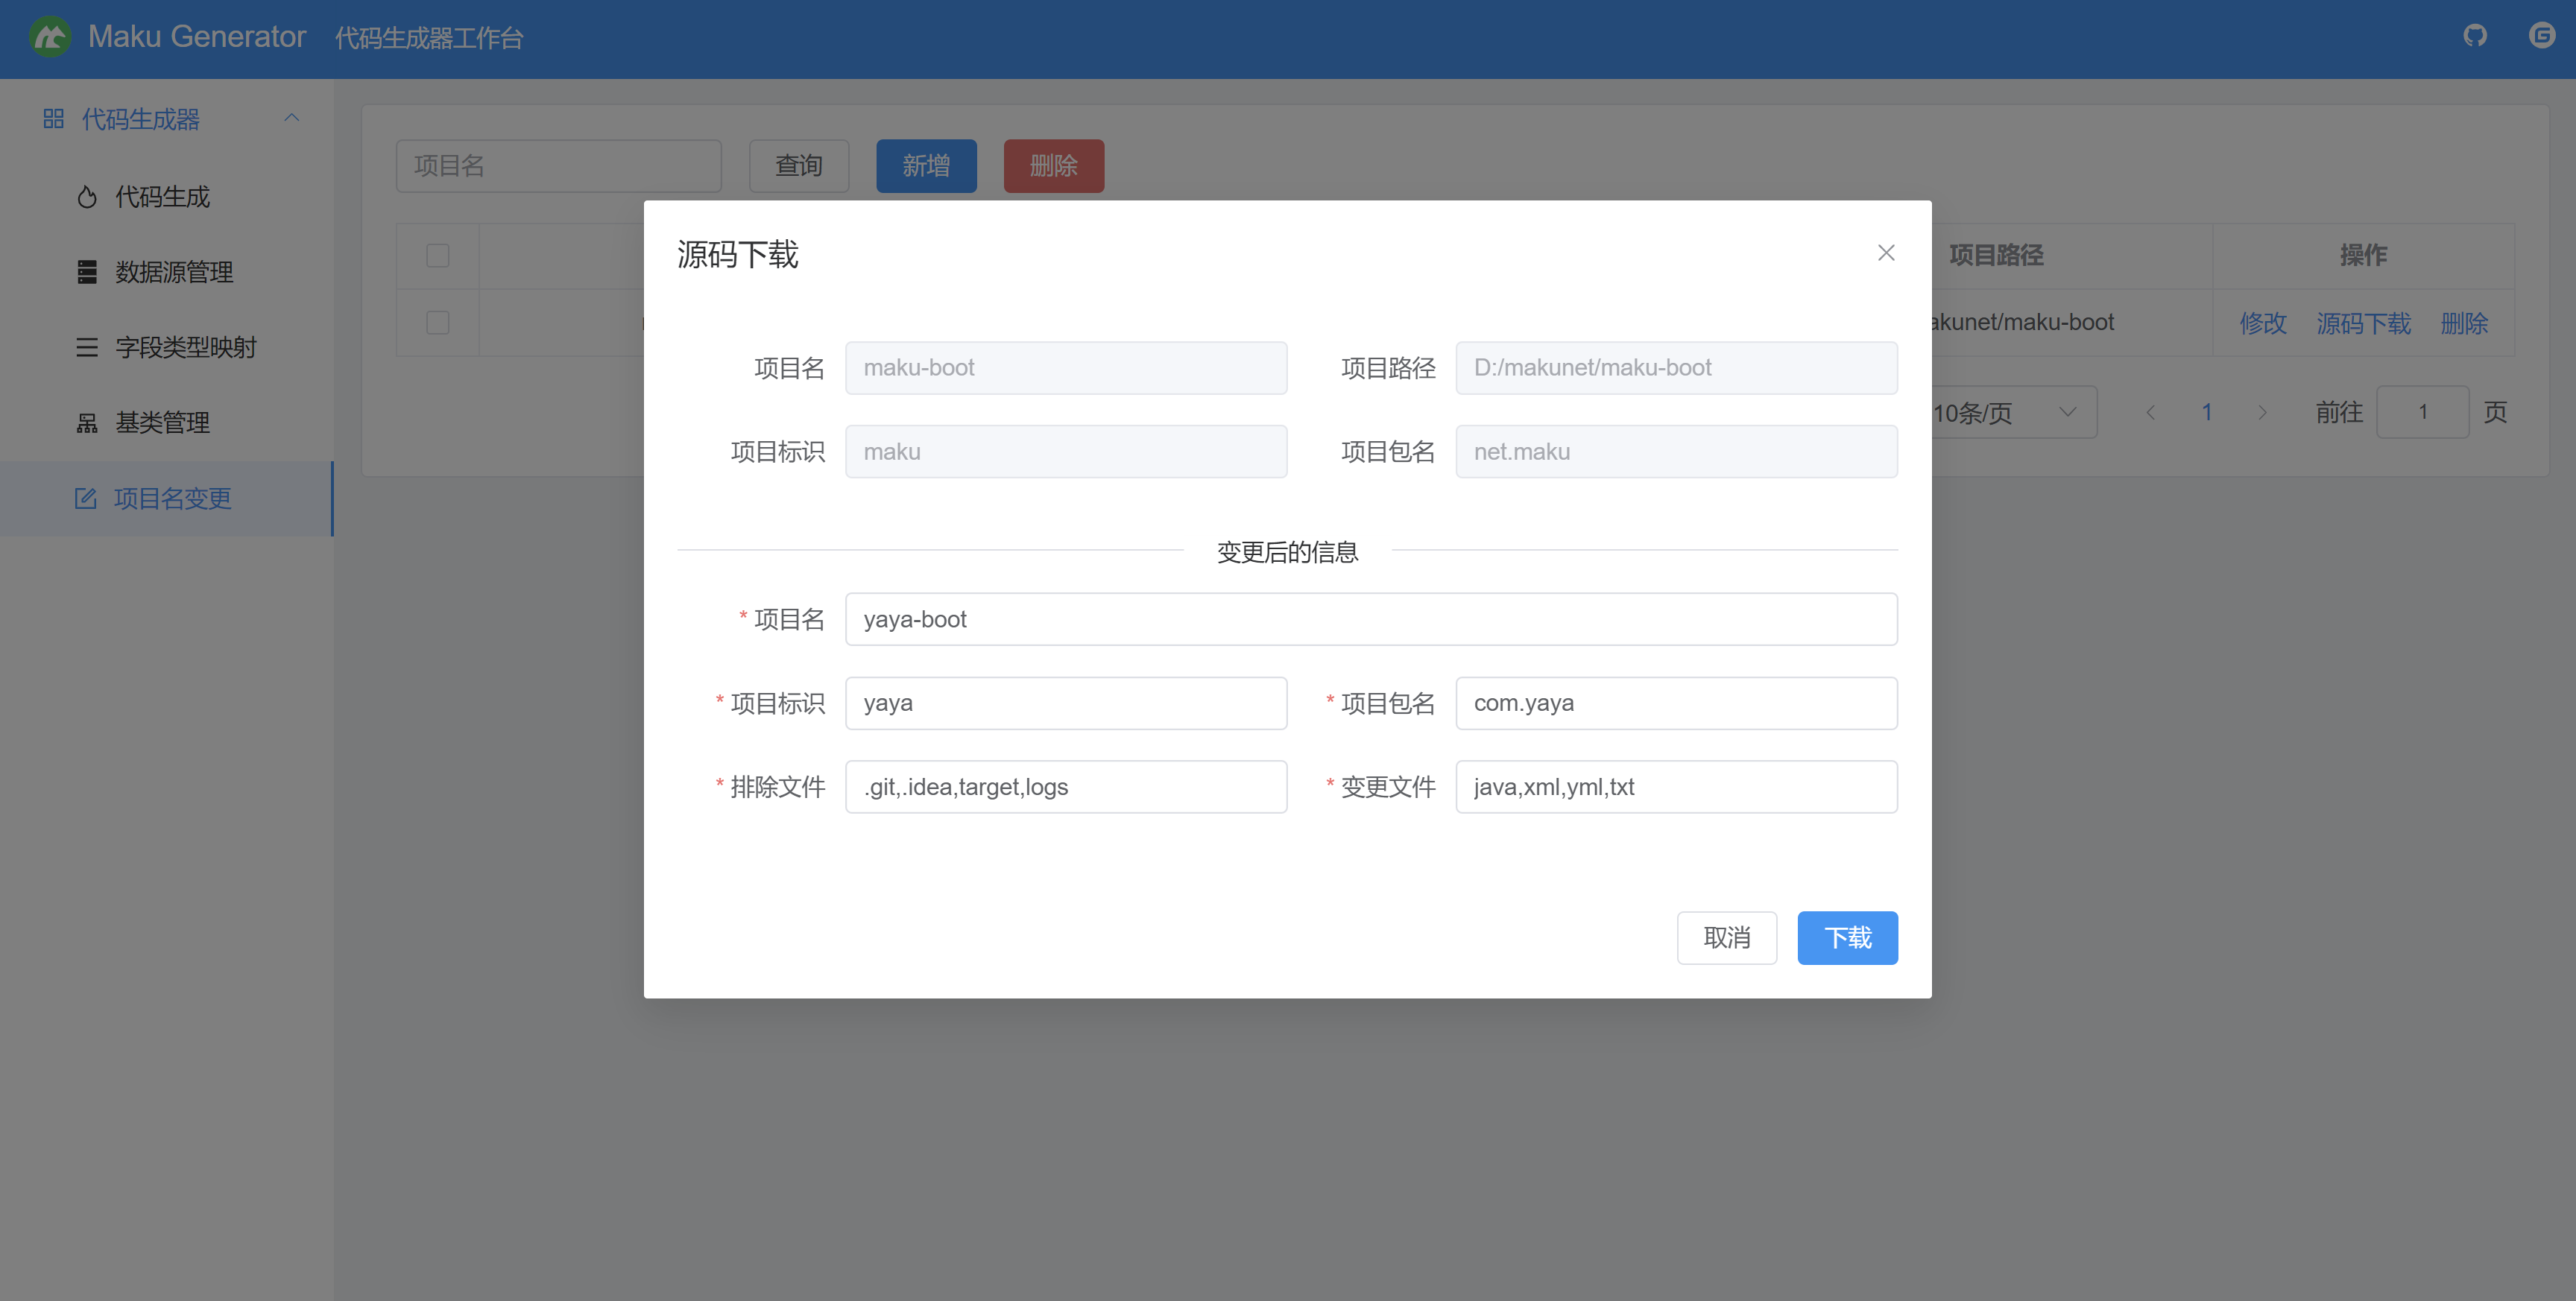Click the Maku Generator logo icon
This screenshot has width=2576, height=1301.
(50, 38)
